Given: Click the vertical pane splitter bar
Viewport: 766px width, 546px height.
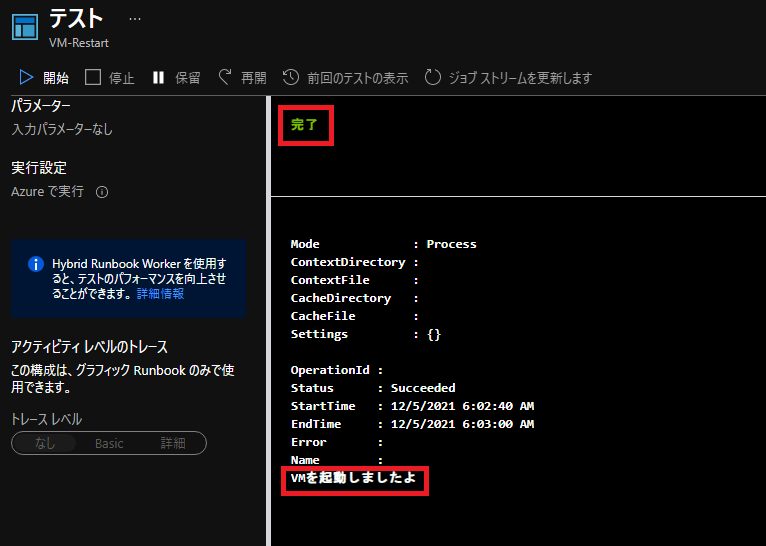Looking at the screenshot, I should point(268,321).
